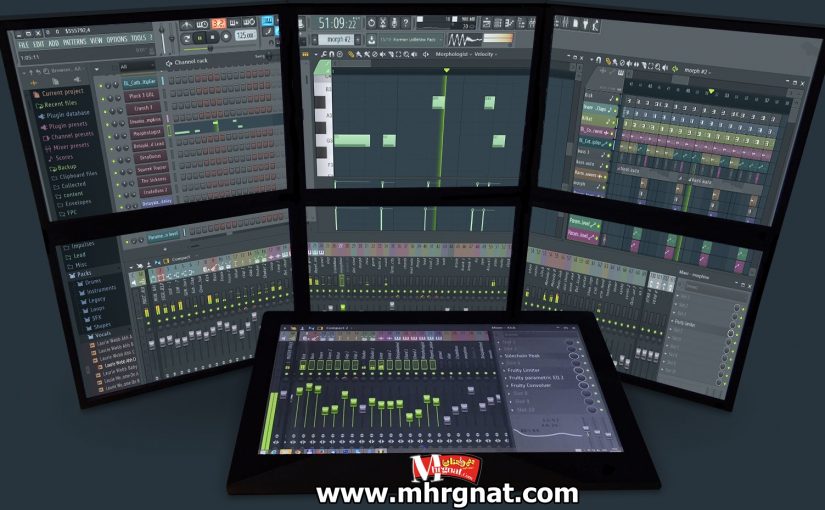The image size is (825, 510).
Task: Open the FILE menu
Action: [x=23, y=45]
